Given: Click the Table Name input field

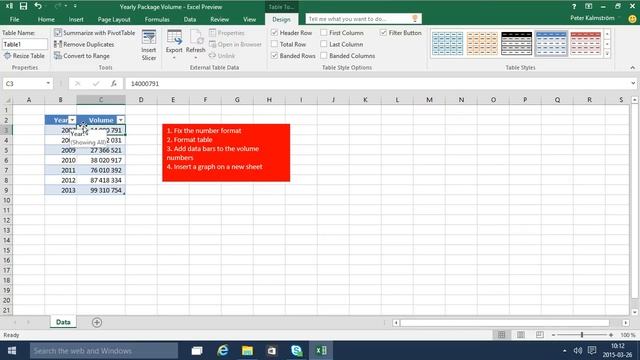Looking at the screenshot, I should point(25,44).
